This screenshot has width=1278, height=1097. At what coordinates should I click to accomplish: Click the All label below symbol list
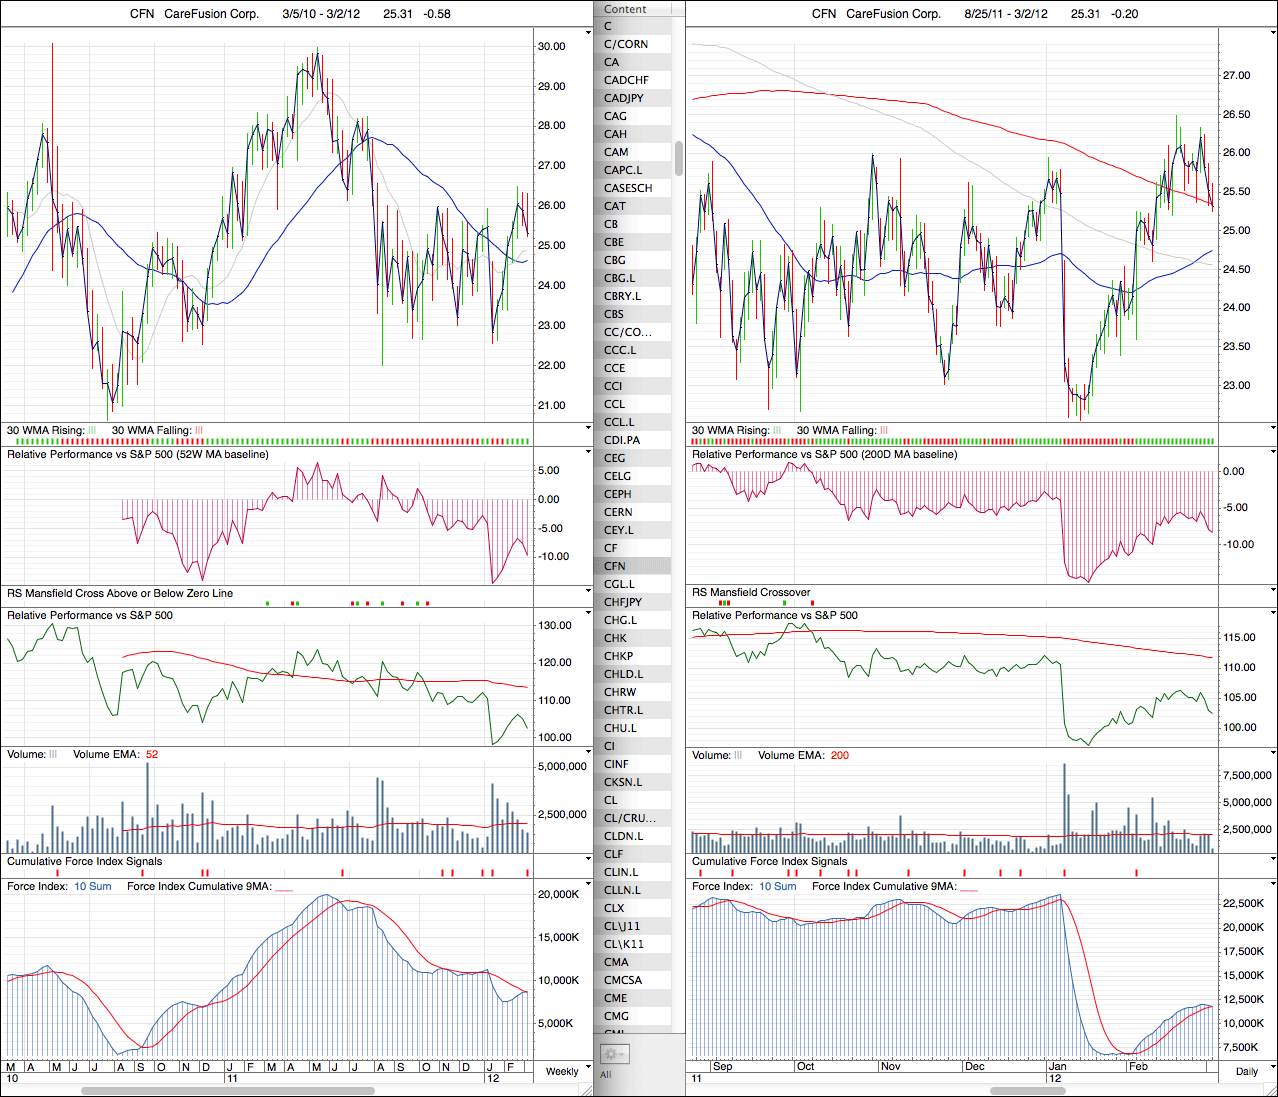tap(605, 1075)
